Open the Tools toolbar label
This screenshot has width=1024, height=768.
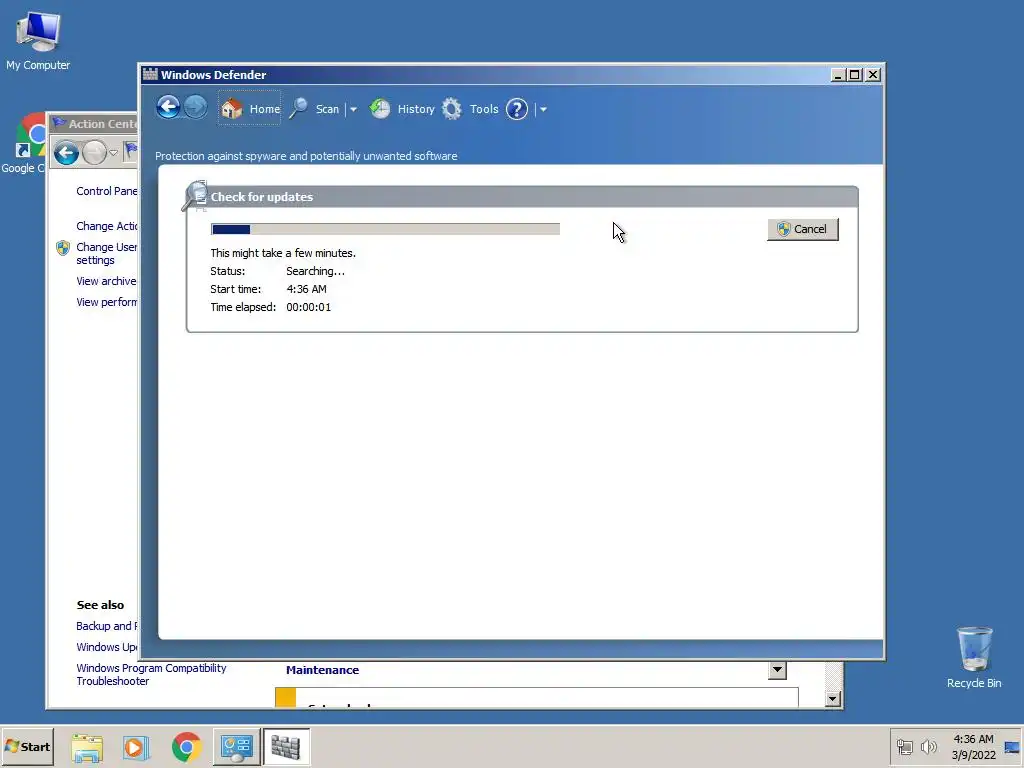pos(484,109)
